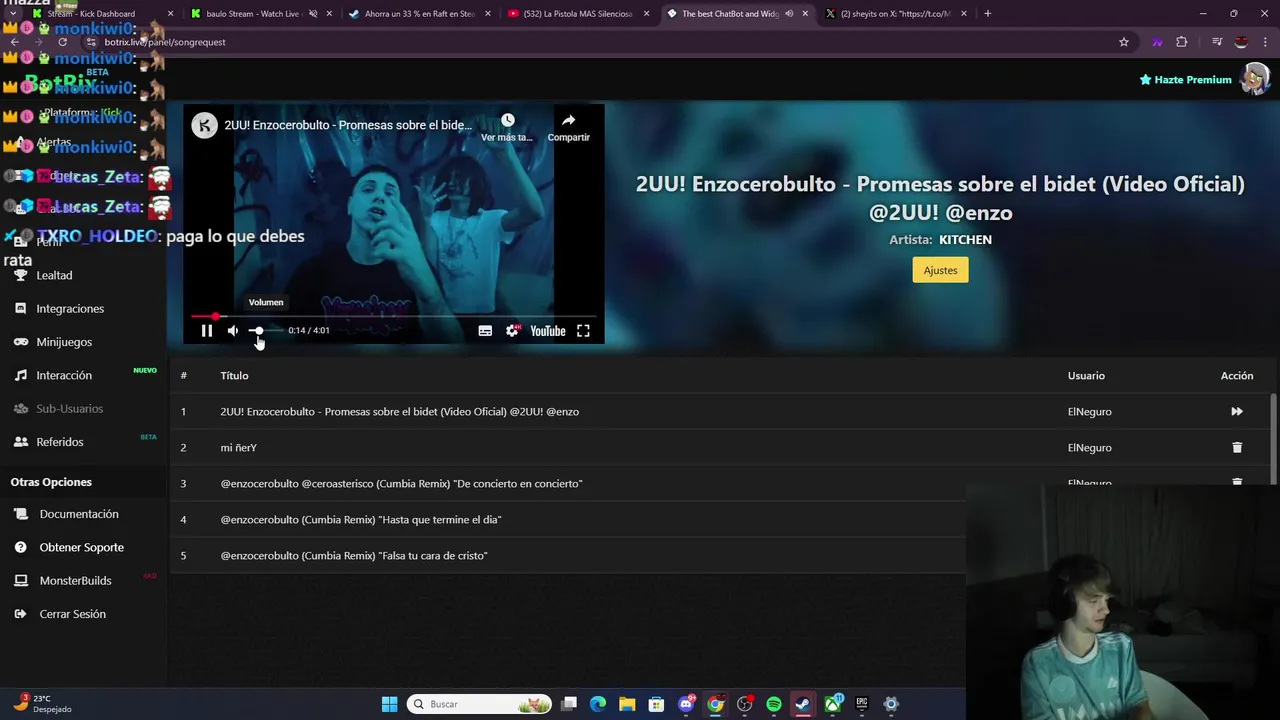Click Obtener Soporte link
Image resolution: width=1280 pixels, height=720 pixels.
(82, 547)
